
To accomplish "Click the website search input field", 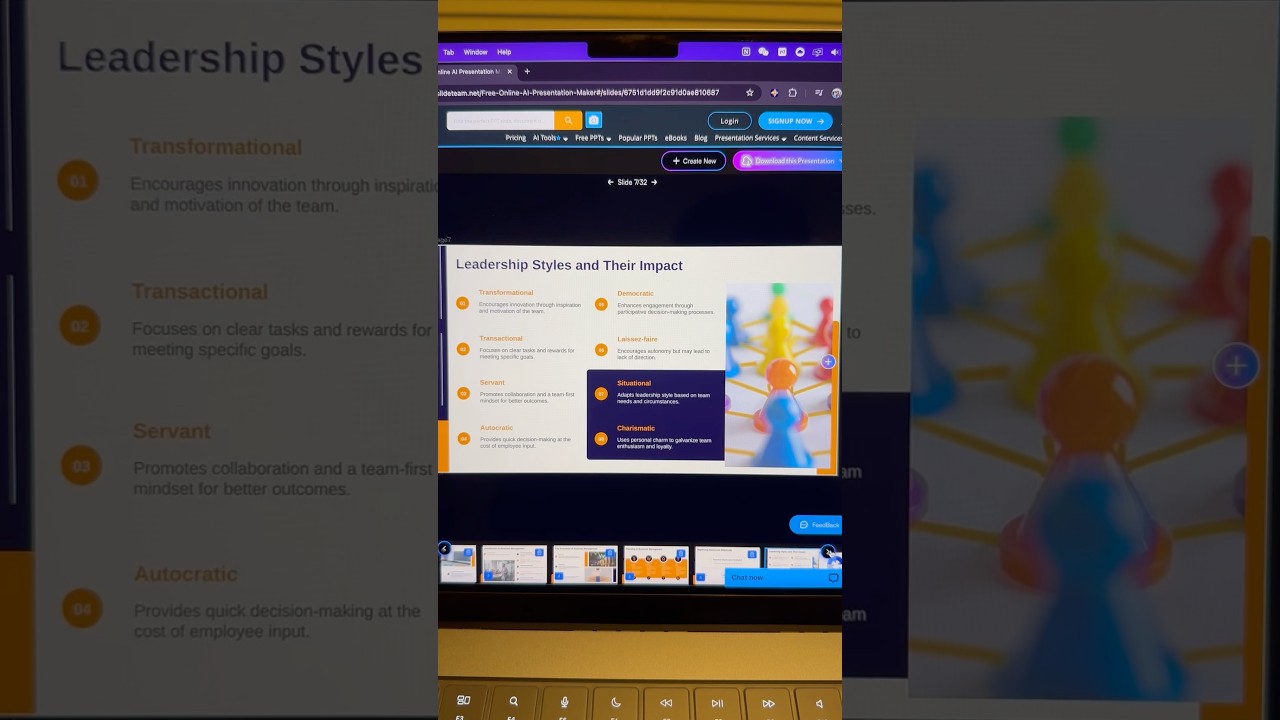I will coord(500,120).
